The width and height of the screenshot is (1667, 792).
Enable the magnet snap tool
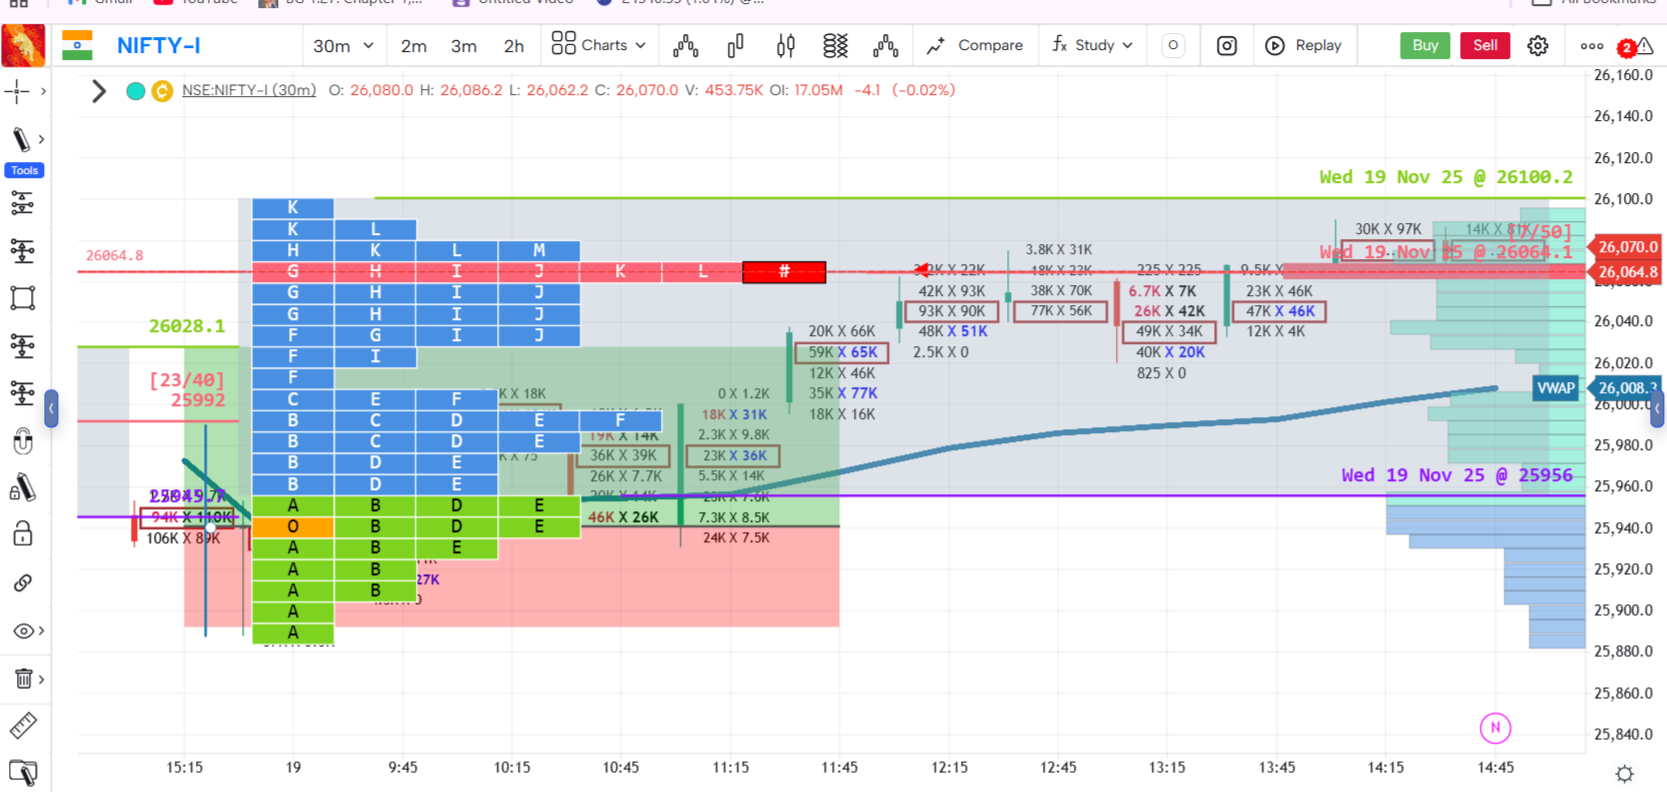click(x=23, y=440)
